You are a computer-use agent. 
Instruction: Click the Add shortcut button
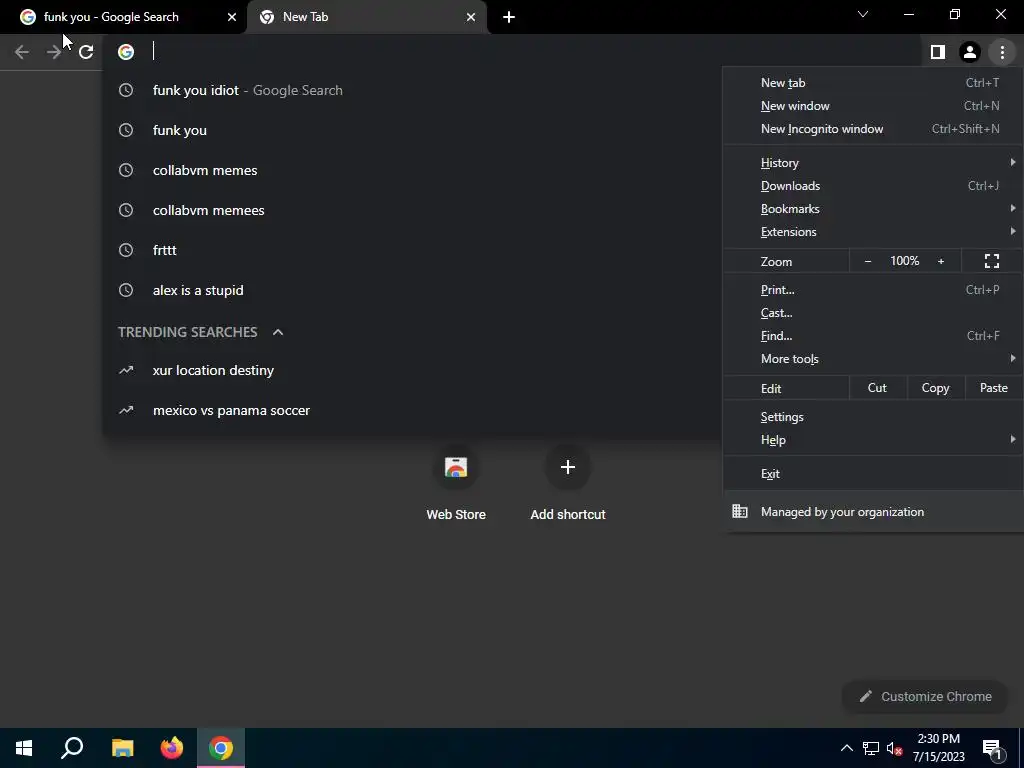pos(568,483)
